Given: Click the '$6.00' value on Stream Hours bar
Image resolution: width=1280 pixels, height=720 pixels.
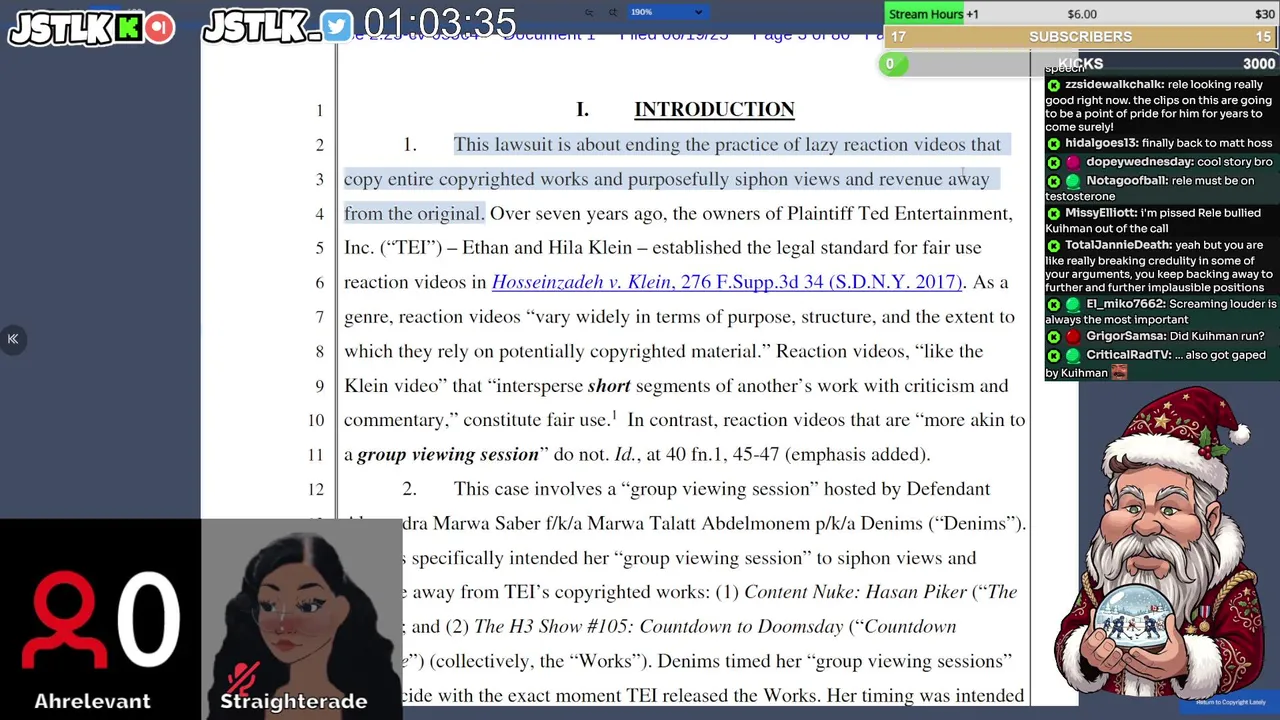Looking at the screenshot, I should (x=1082, y=14).
